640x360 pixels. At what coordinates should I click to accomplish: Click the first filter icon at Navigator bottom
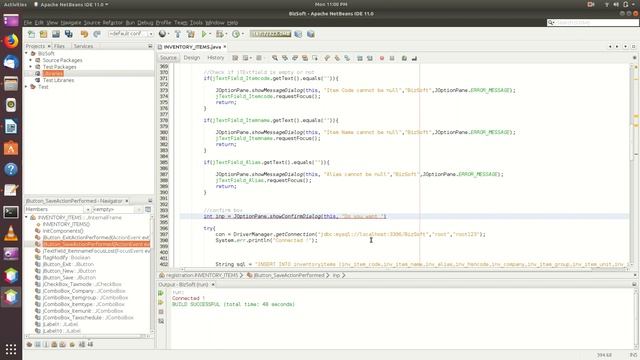pos(29,344)
